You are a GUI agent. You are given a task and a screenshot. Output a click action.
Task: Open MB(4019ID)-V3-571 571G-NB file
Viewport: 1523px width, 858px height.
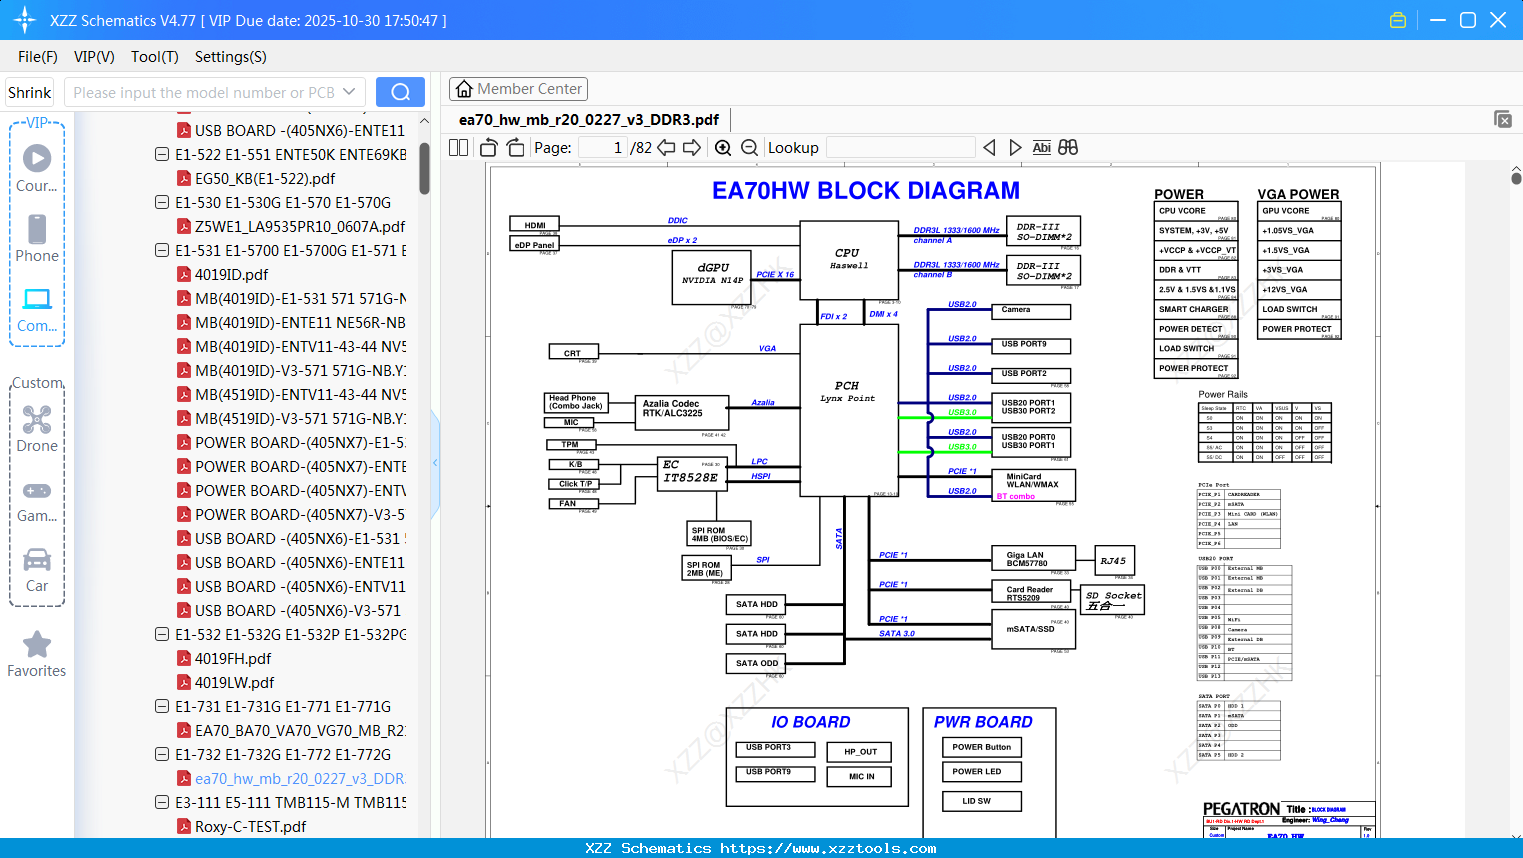(x=301, y=370)
